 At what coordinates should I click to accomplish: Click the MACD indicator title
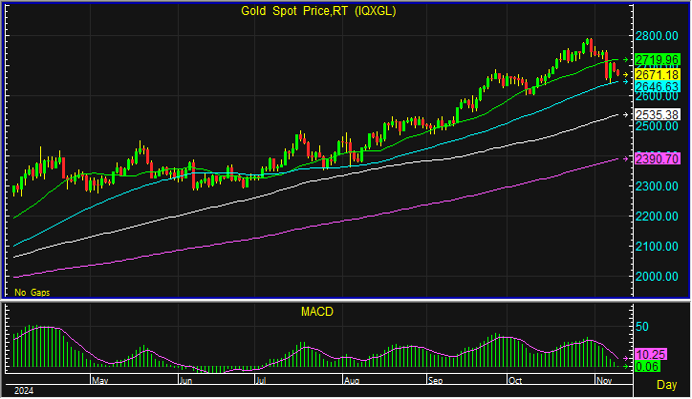317,312
